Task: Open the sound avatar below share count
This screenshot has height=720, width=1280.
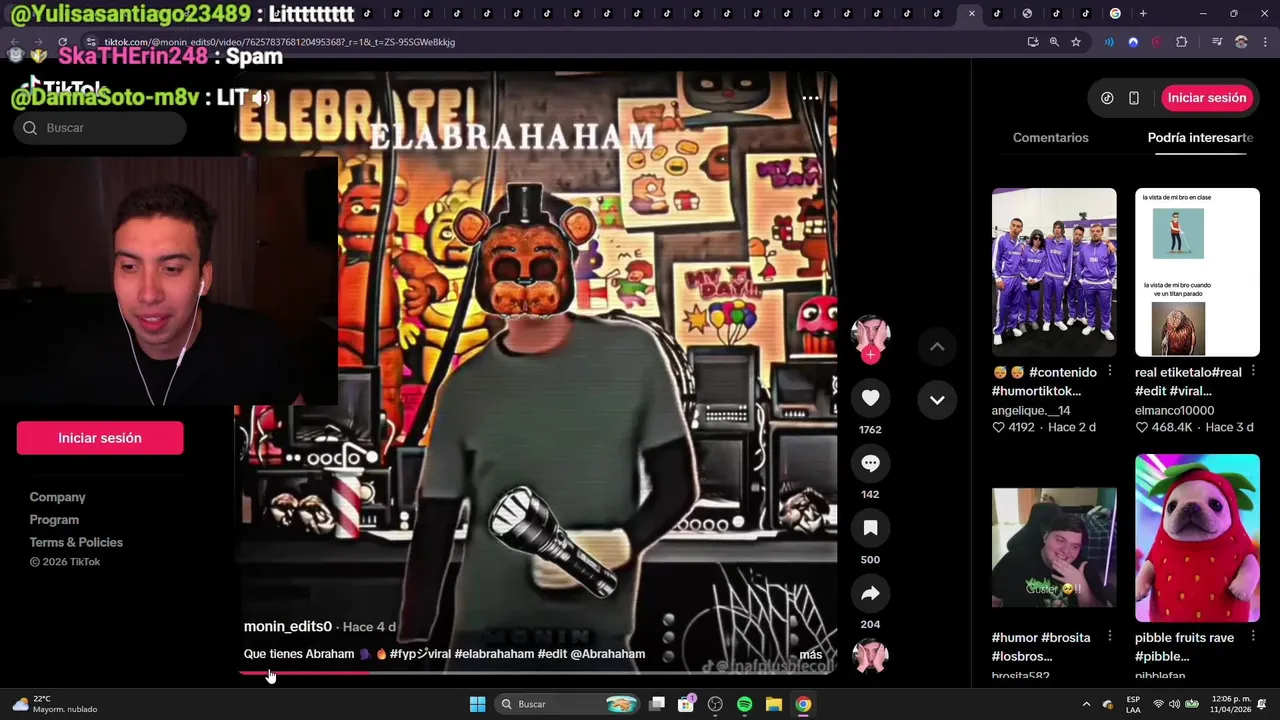Action: point(870,656)
